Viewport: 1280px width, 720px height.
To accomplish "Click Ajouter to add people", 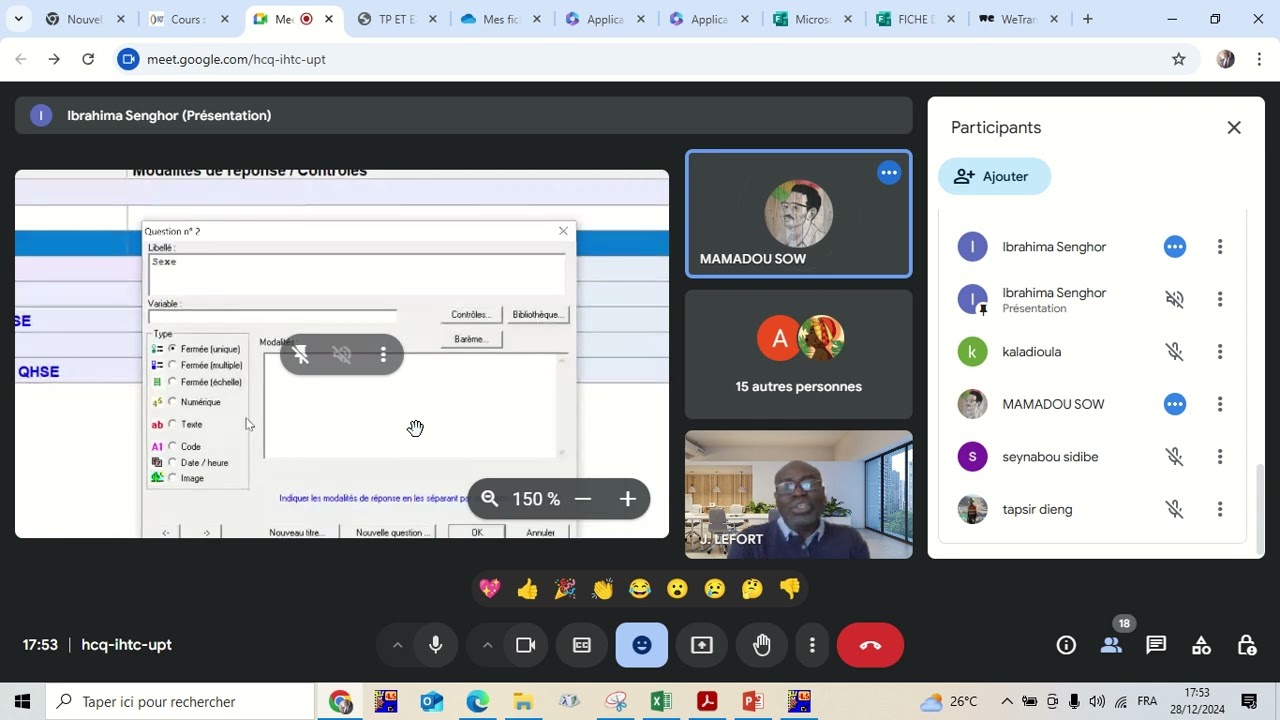I will [994, 176].
